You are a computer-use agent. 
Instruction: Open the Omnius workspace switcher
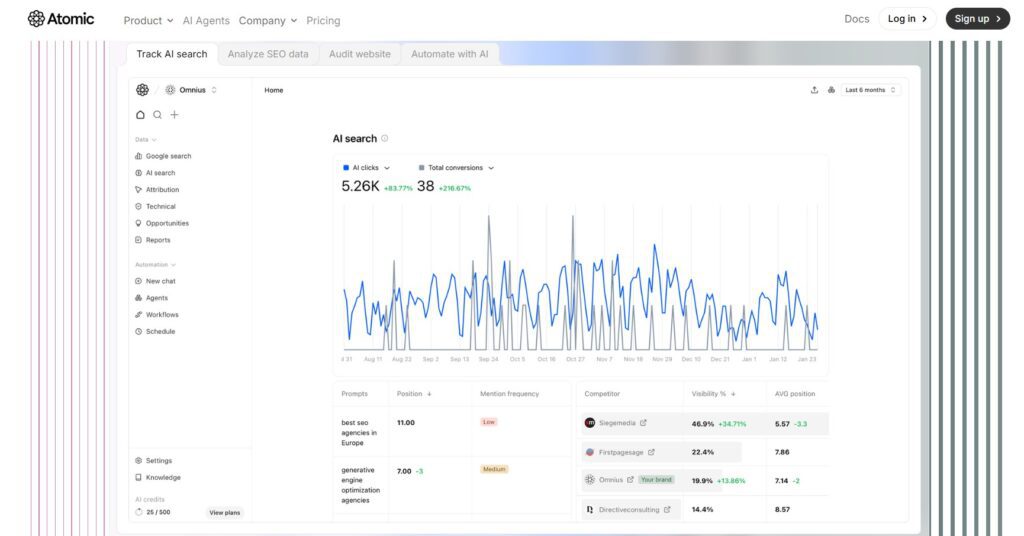[x=191, y=90]
